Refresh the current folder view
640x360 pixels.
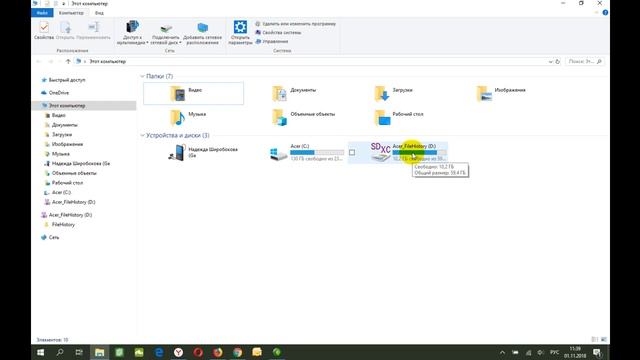558,62
